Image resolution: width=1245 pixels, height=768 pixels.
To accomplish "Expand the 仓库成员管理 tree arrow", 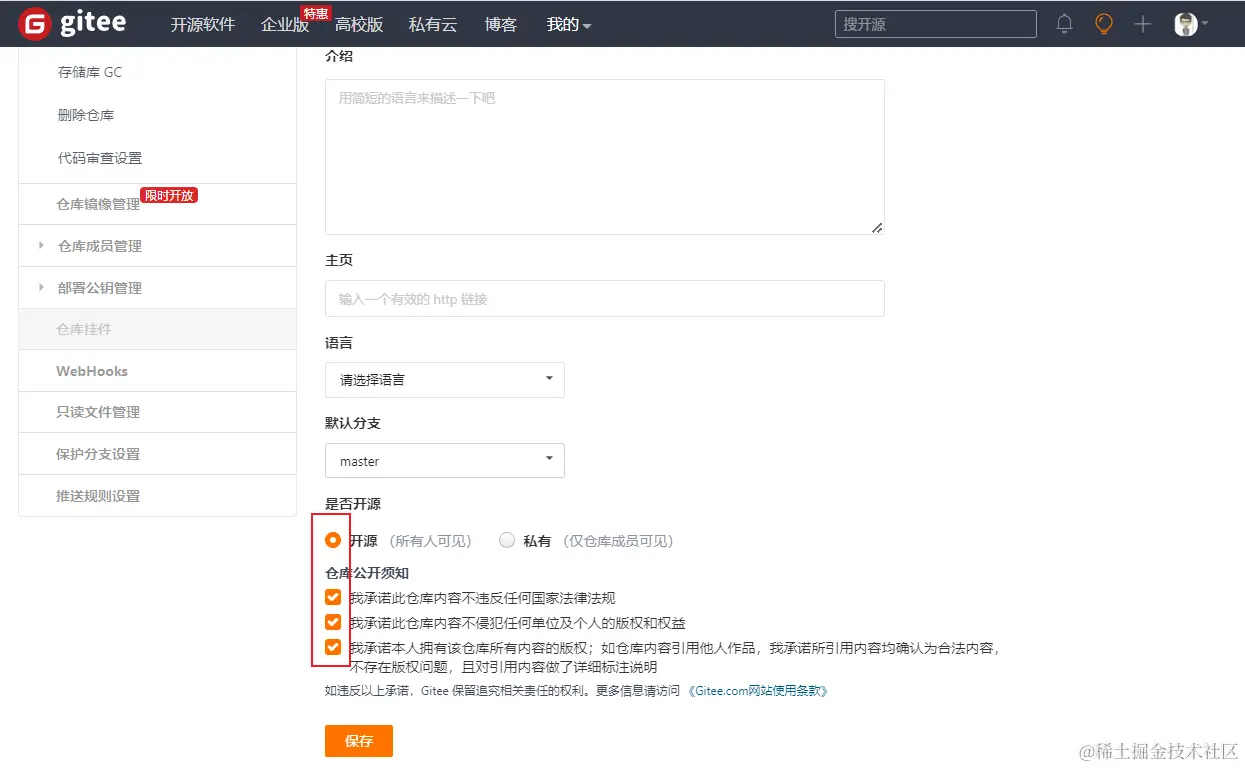I will (x=41, y=245).
